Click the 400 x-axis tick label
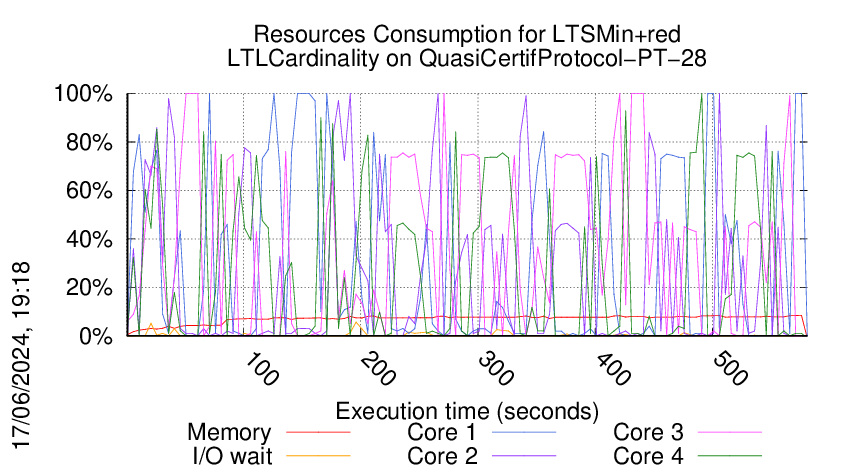850x475 pixels. 614,369
